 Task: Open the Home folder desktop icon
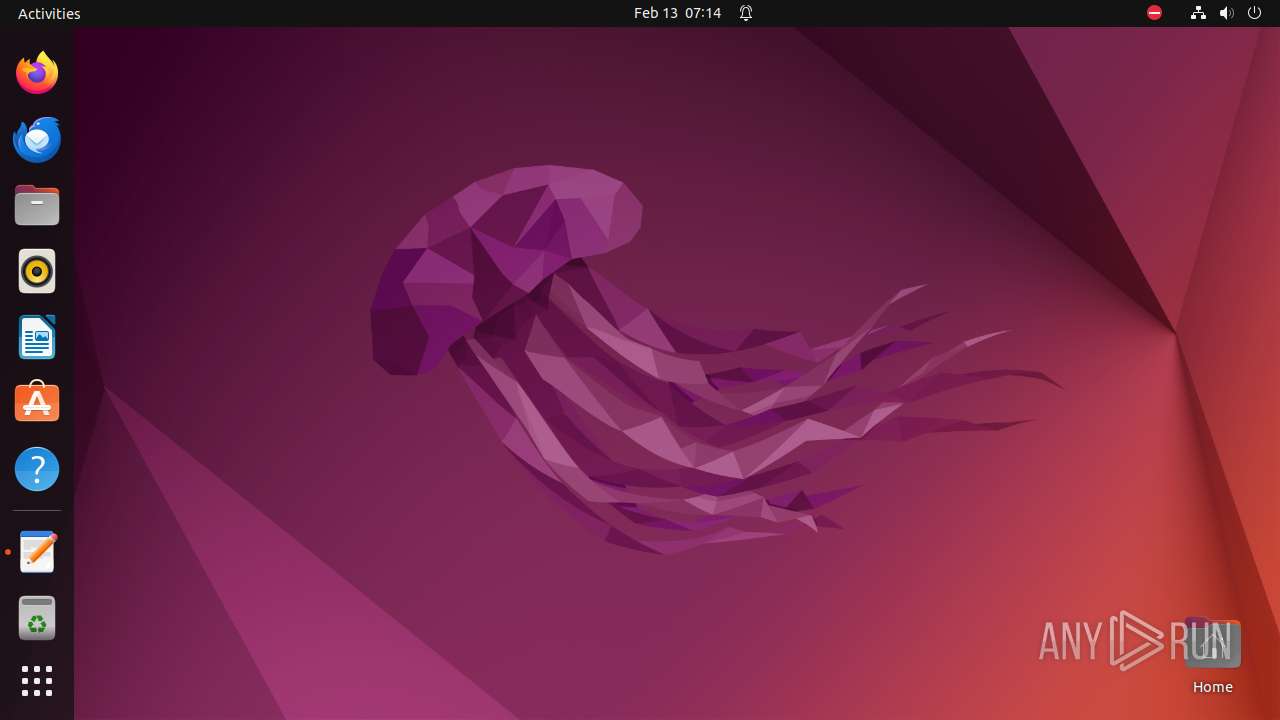[1212, 657]
